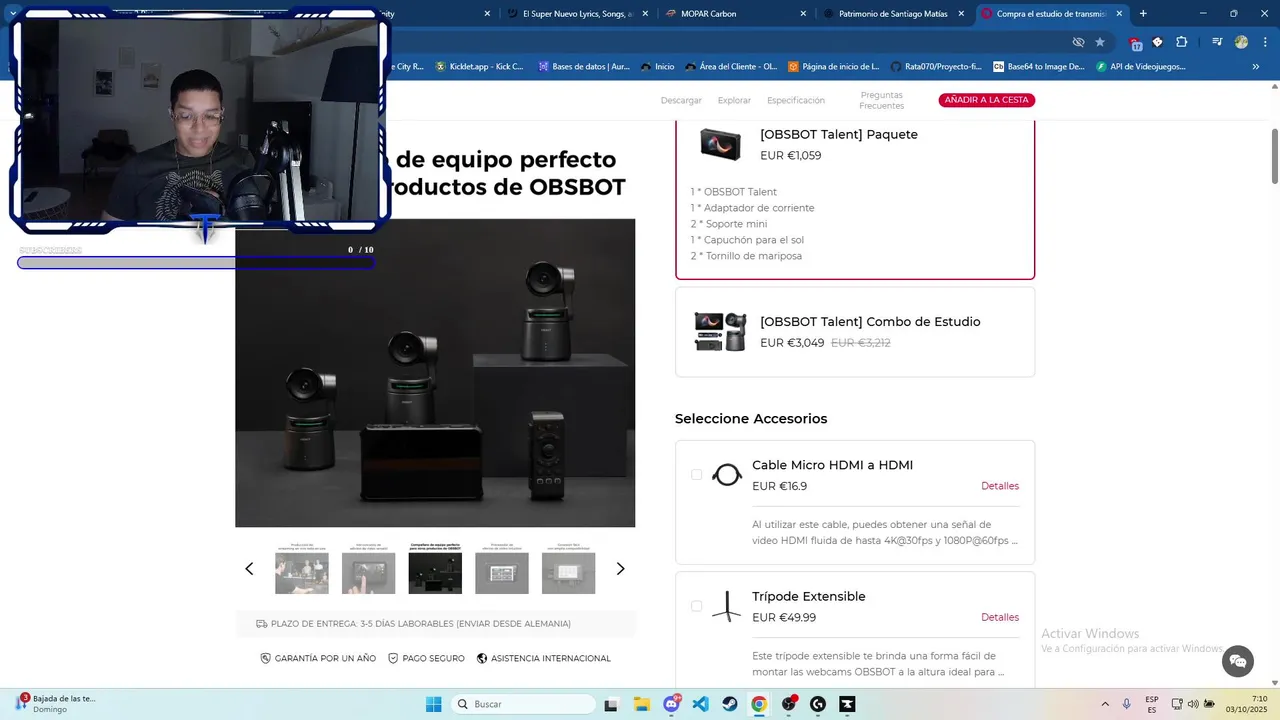Click the Trípode Extensible product icon
The height and width of the screenshot is (720, 1280).
click(x=727, y=606)
